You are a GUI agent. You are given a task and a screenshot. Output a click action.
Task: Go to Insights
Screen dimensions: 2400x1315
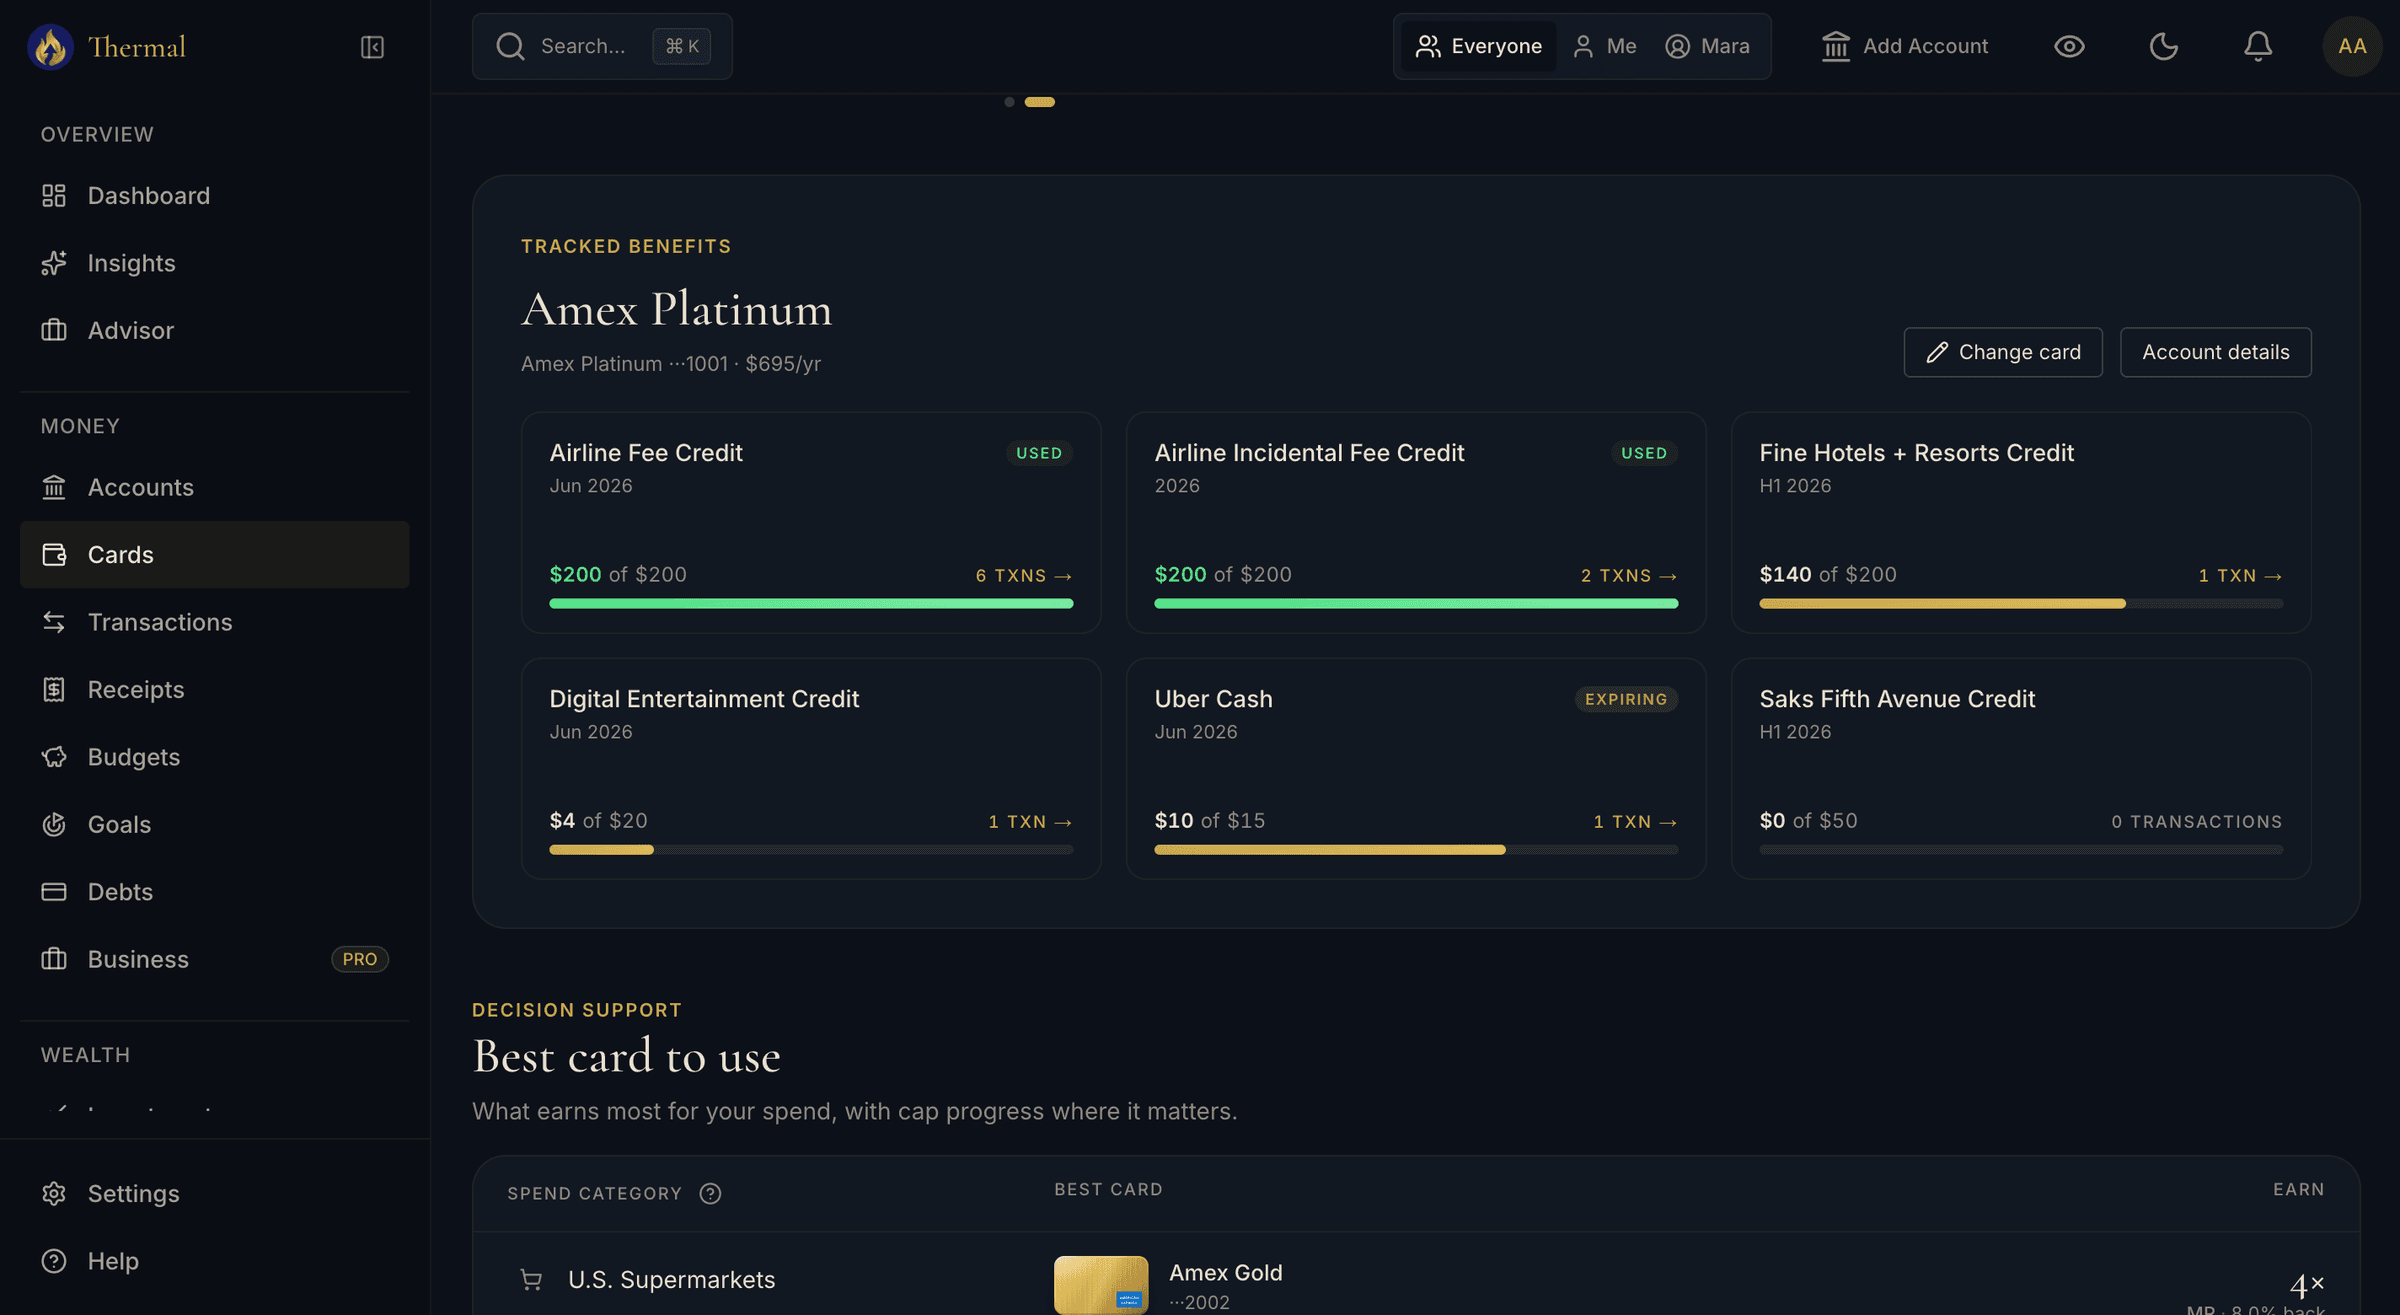click(214, 263)
